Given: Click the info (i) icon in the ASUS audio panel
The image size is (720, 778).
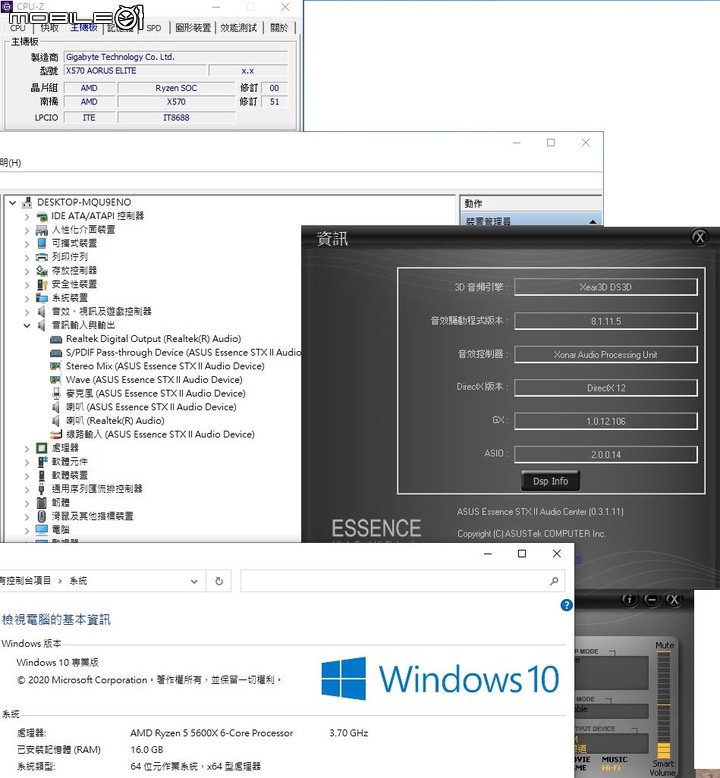Looking at the screenshot, I should pyautogui.click(x=629, y=599).
